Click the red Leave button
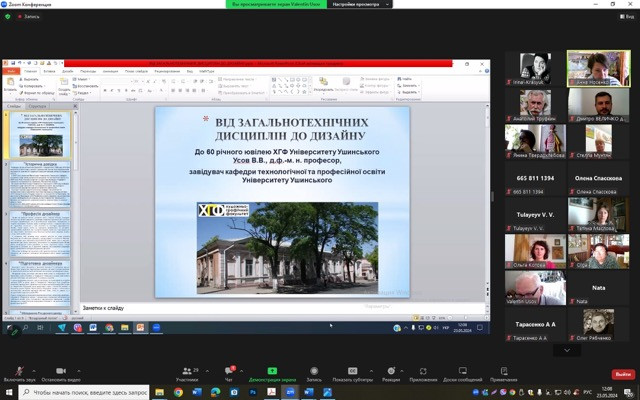640x400 pixels. [623, 374]
